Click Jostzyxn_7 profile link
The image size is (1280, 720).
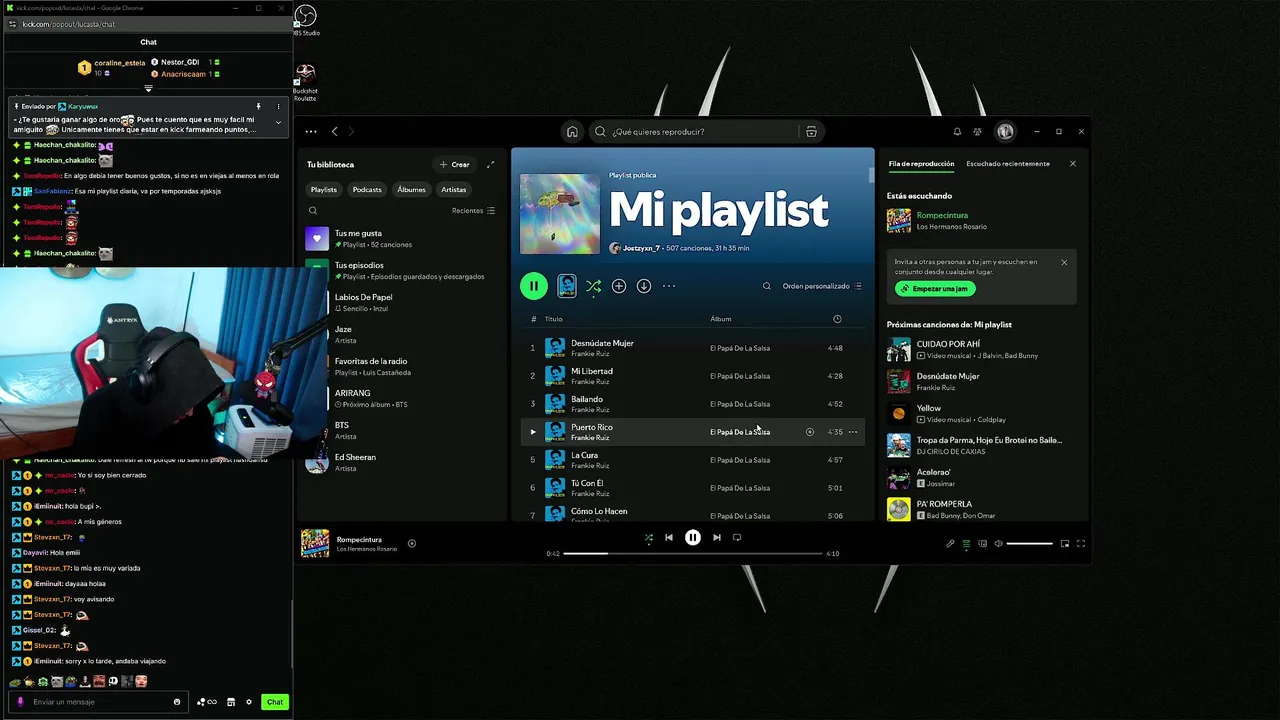[641, 248]
